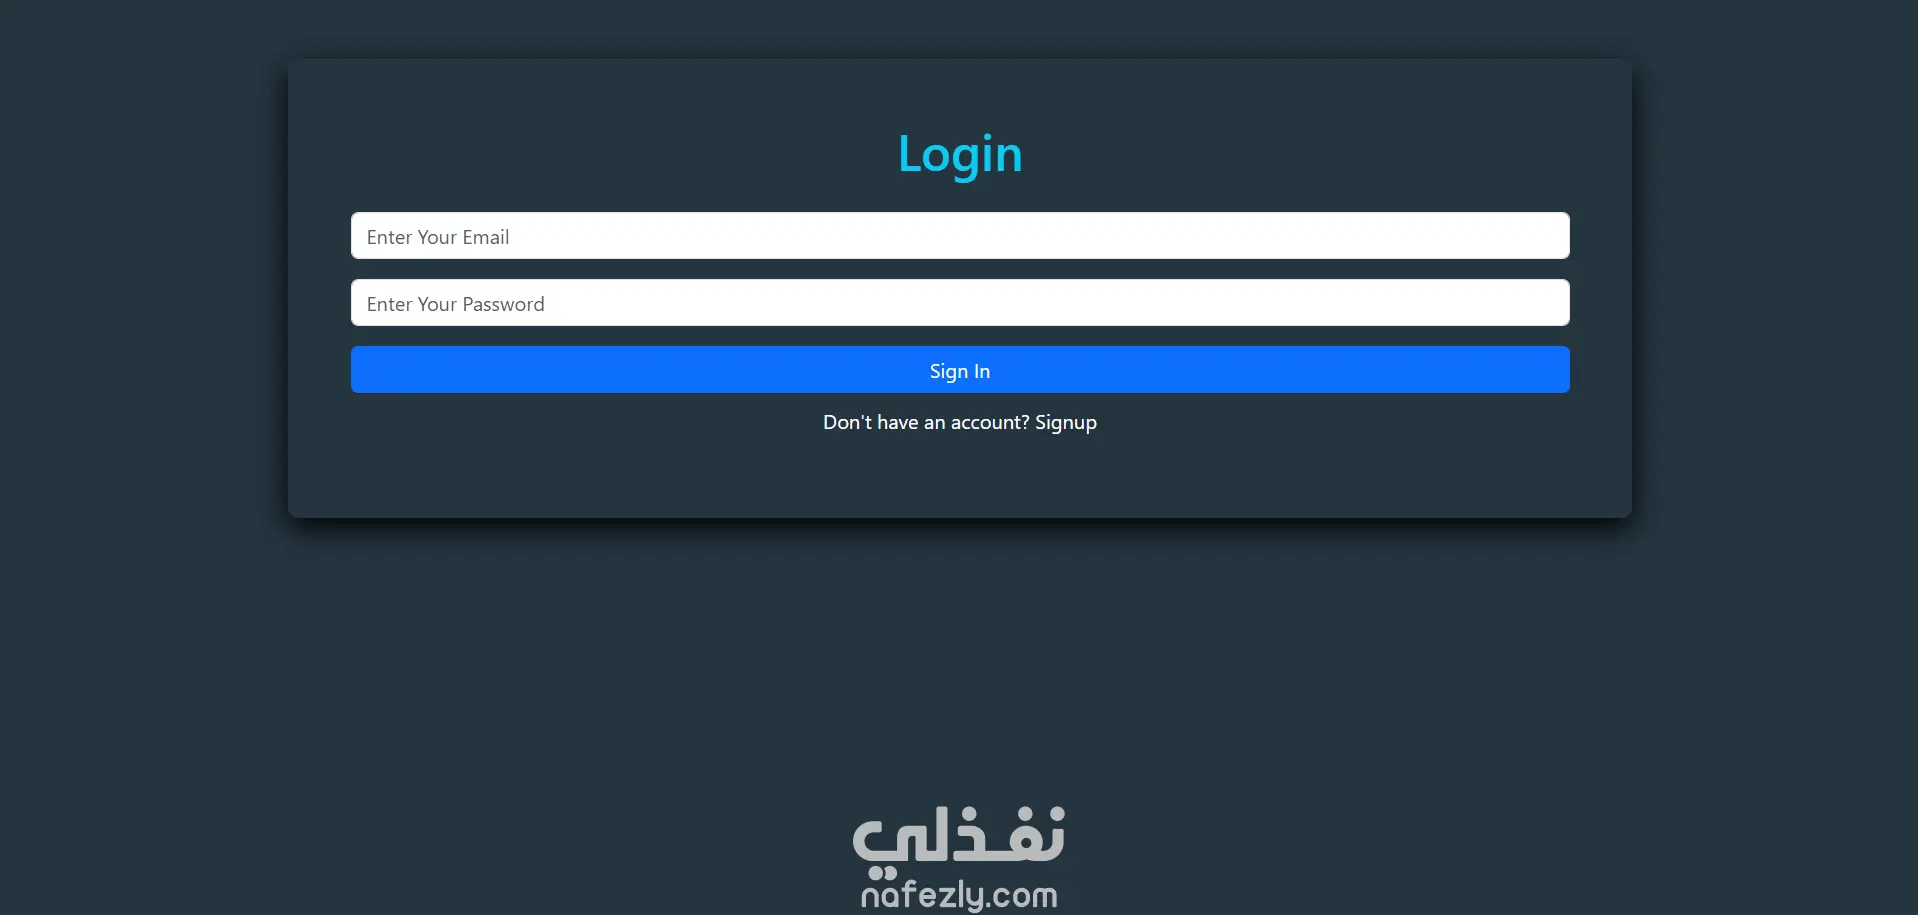This screenshot has width=1918, height=915.
Task: Click the Arabic nafezly watermark logo
Action: point(959,835)
